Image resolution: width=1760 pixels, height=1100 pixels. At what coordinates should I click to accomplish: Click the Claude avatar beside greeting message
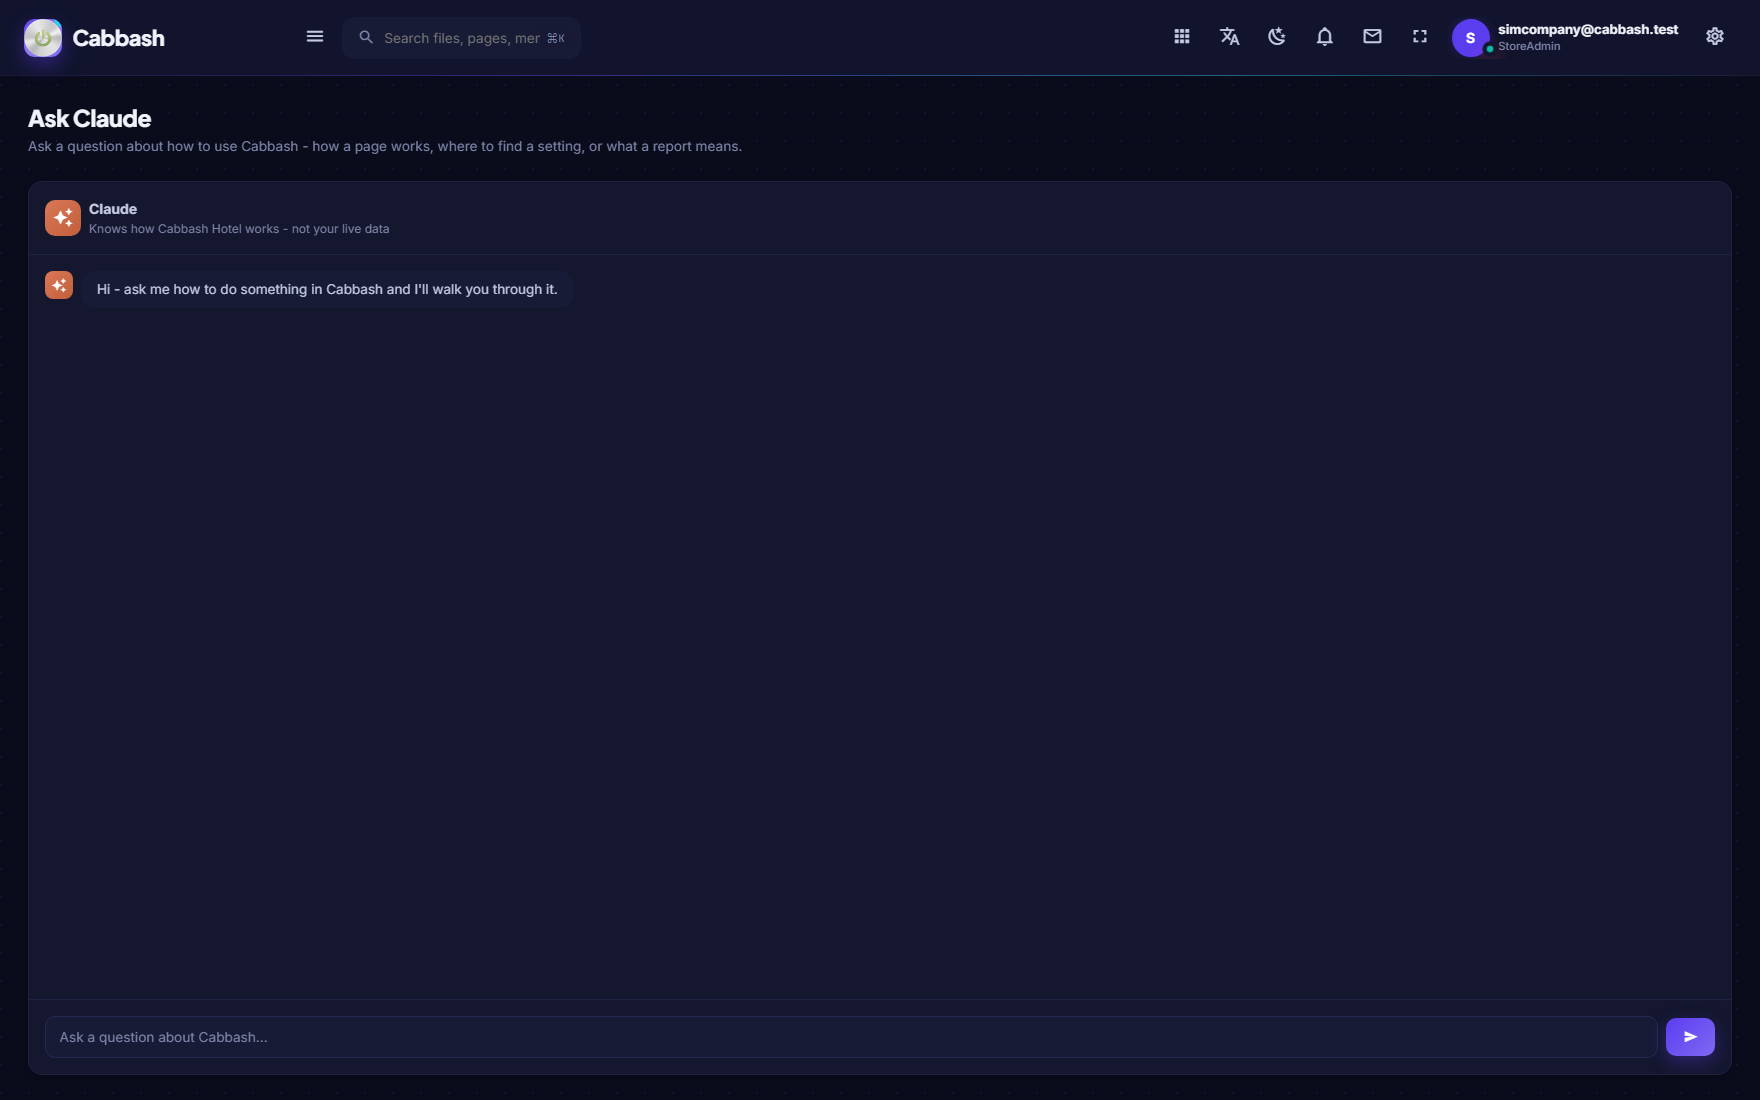pyautogui.click(x=59, y=286)
